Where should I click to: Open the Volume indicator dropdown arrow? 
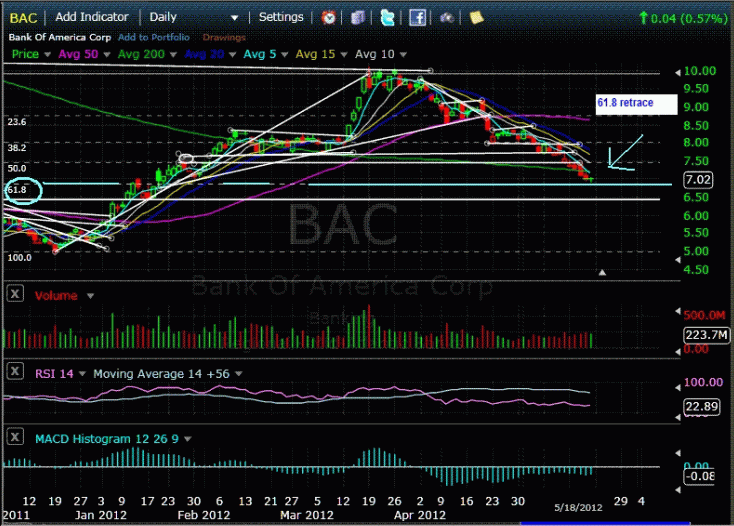(x=91, y=296)
